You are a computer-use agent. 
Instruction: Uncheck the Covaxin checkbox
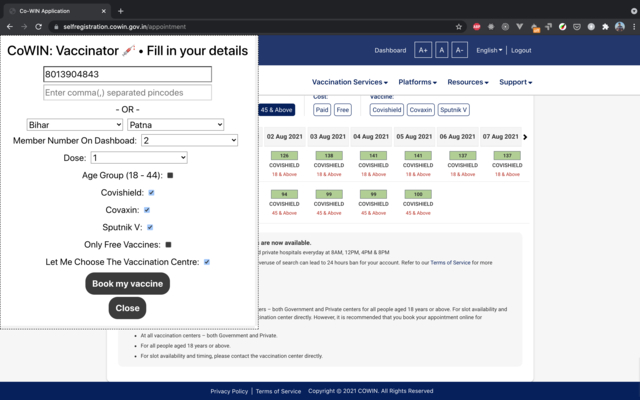click(x=147, y=210)
